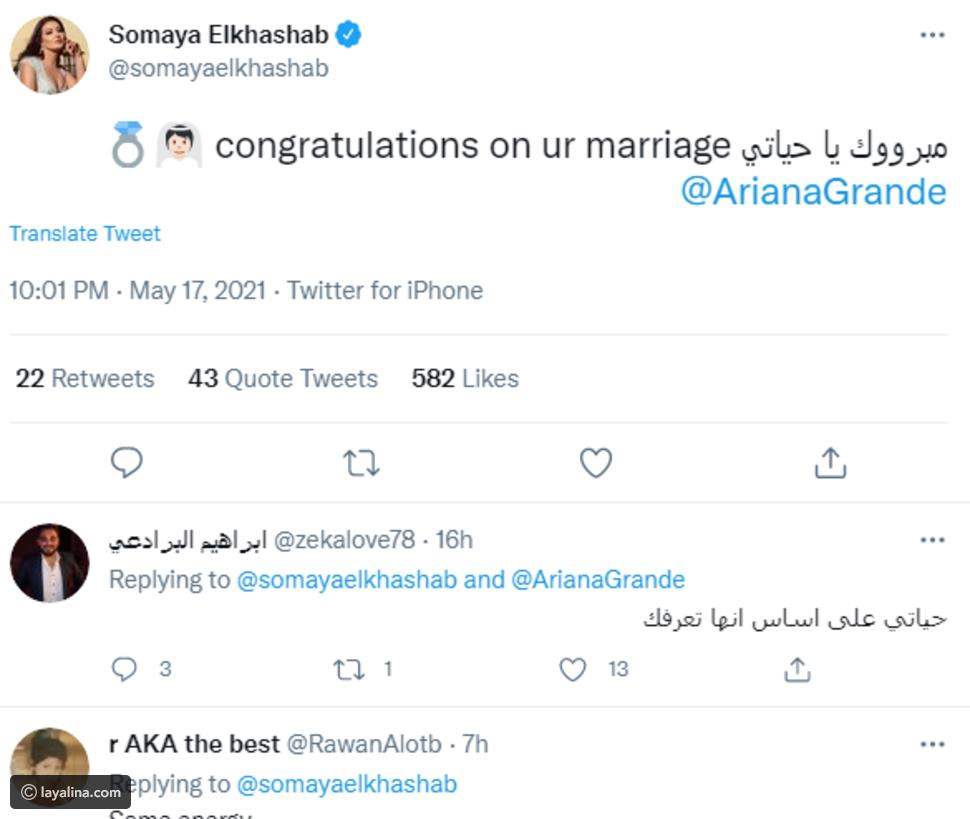Open more options for Somaya's tweet

tap(932, 35)
